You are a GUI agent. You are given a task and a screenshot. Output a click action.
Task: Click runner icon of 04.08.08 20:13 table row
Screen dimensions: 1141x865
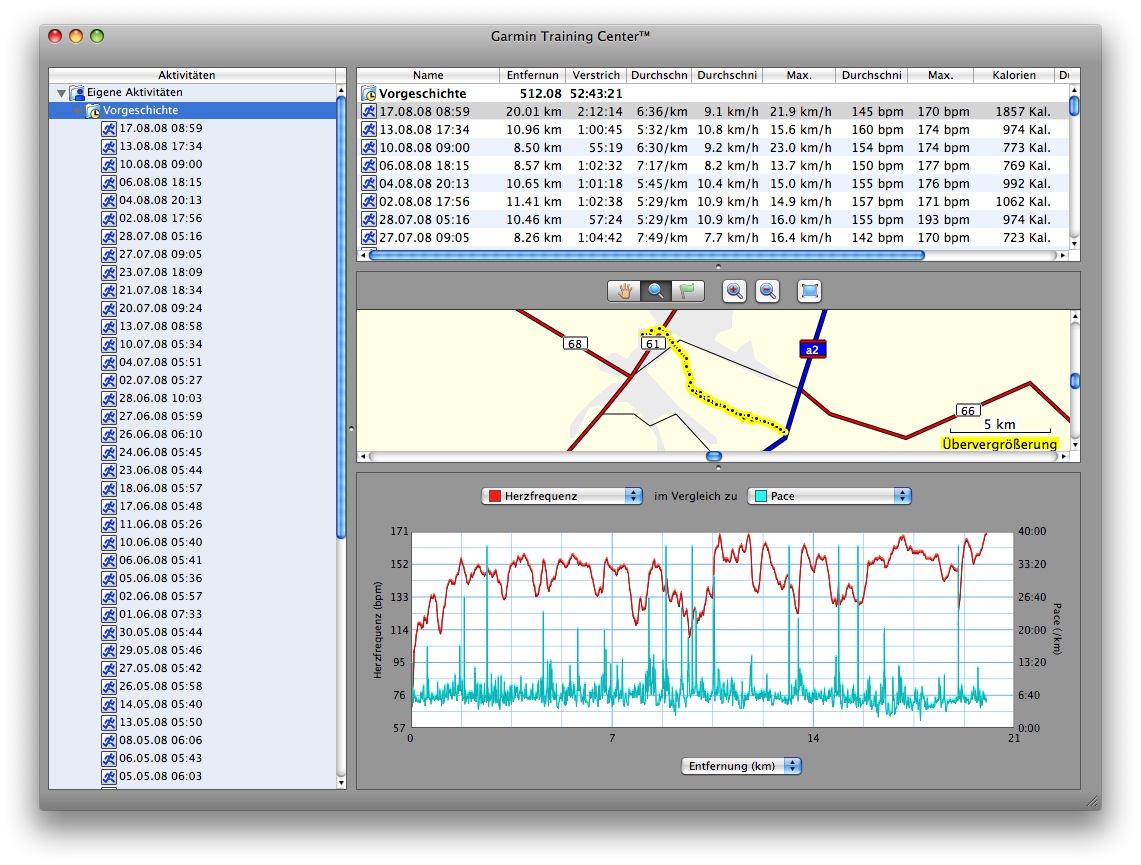[369, 183]
